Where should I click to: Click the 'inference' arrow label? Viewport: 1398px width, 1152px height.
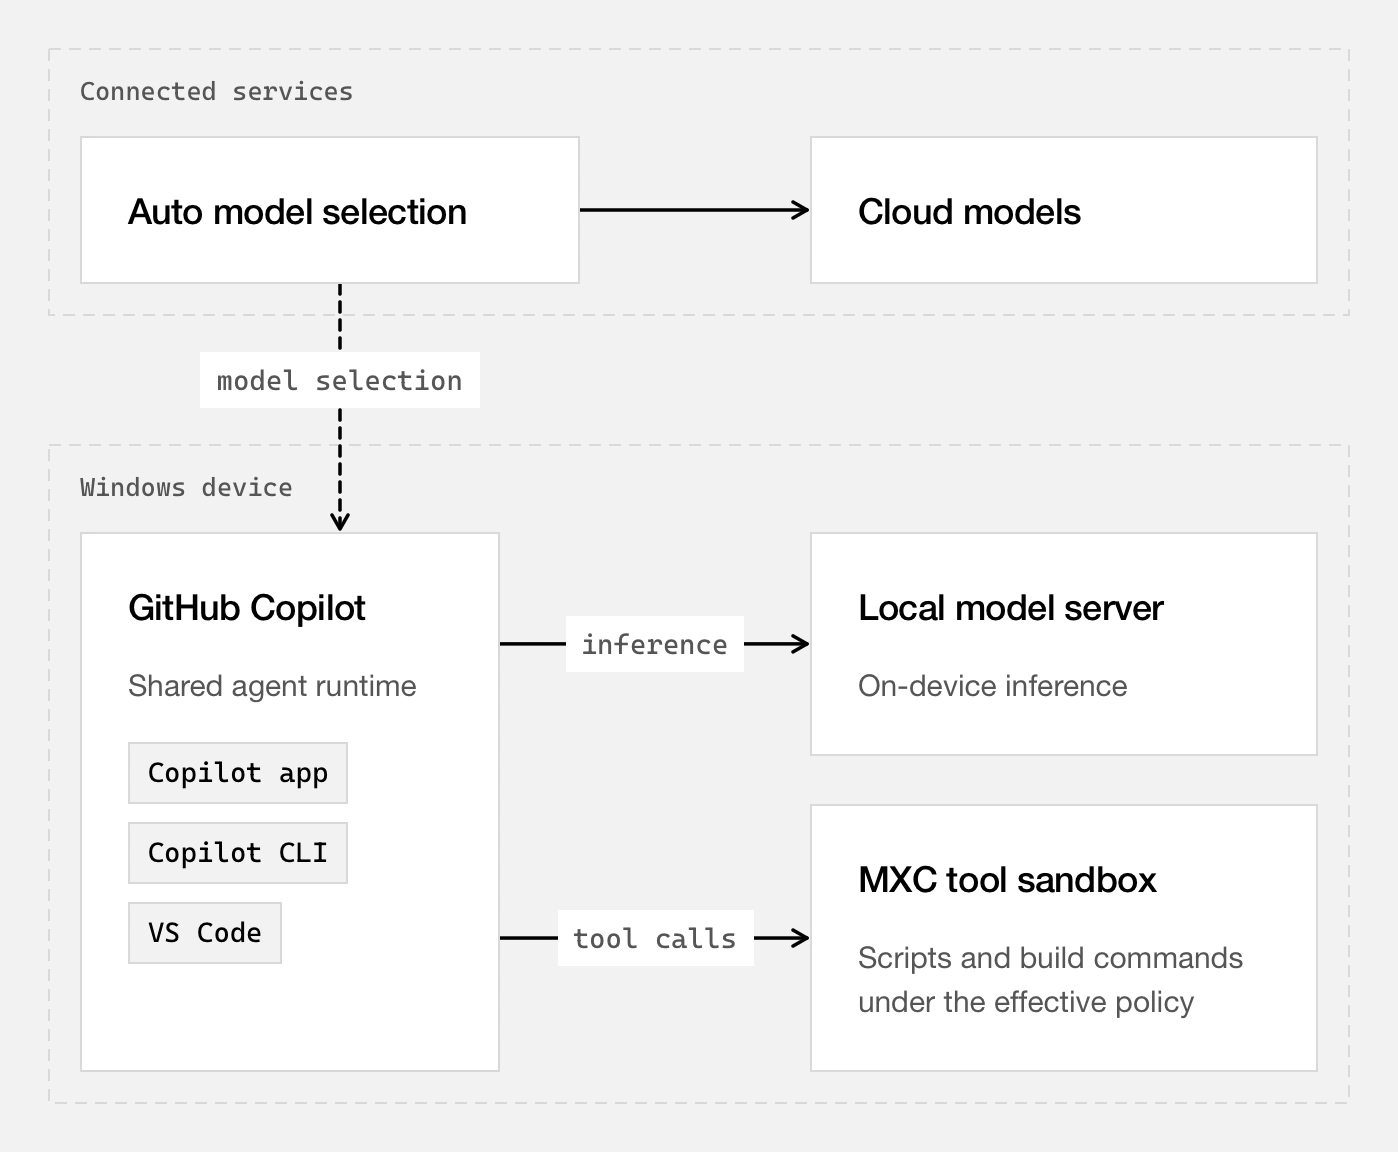pyautogui.click(x=655, y=644)
